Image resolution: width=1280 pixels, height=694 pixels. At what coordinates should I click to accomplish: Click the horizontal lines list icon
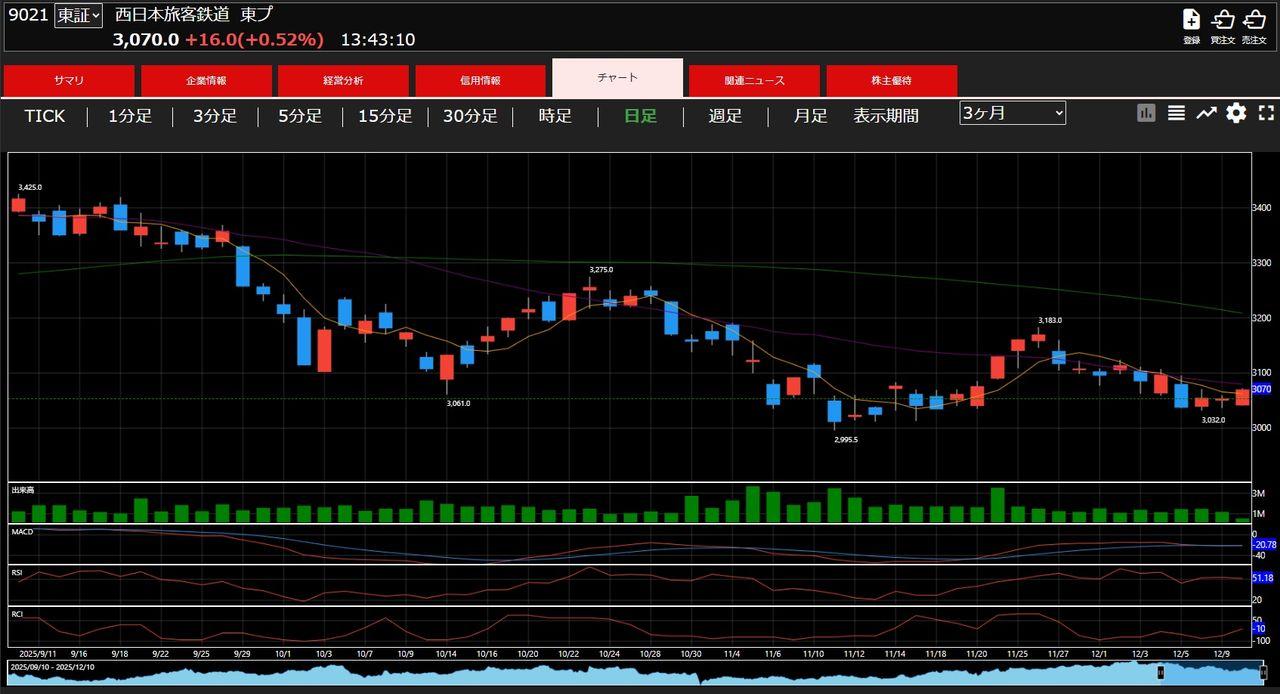pos(1176,113)
